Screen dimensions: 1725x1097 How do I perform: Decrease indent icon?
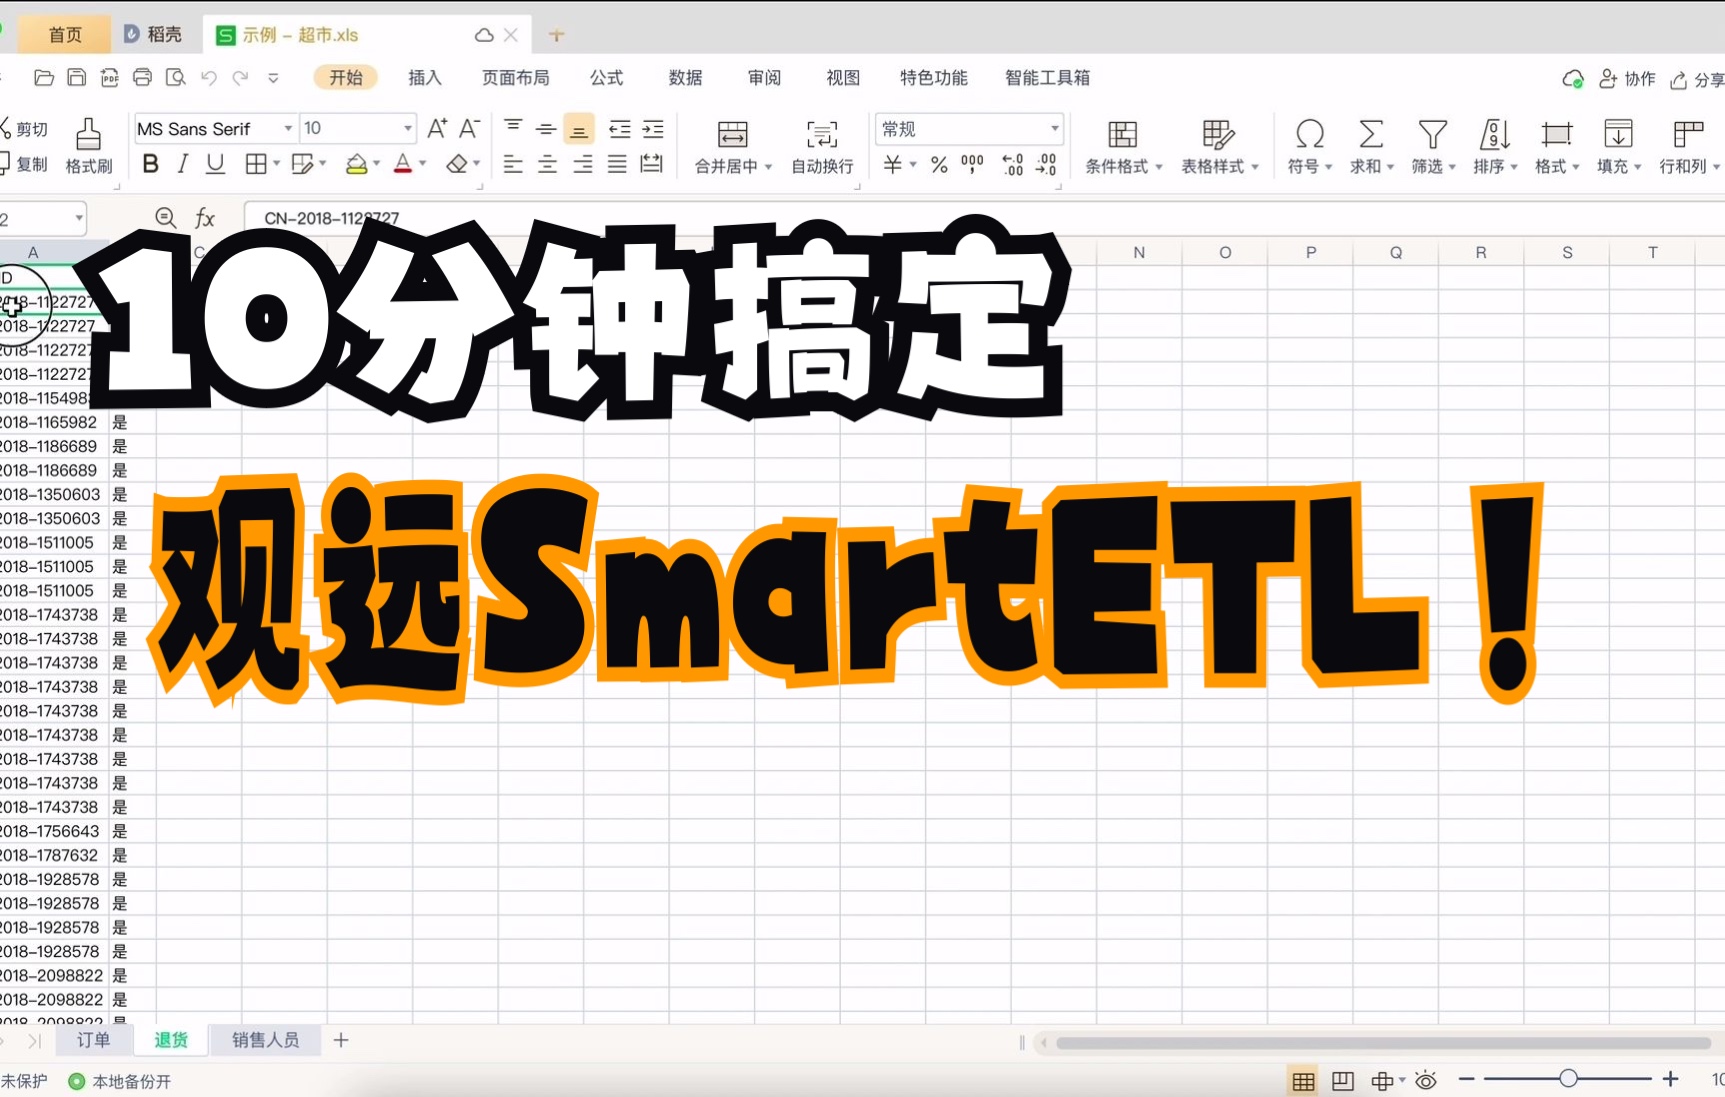pyautogui.click(x=620, y=129)
